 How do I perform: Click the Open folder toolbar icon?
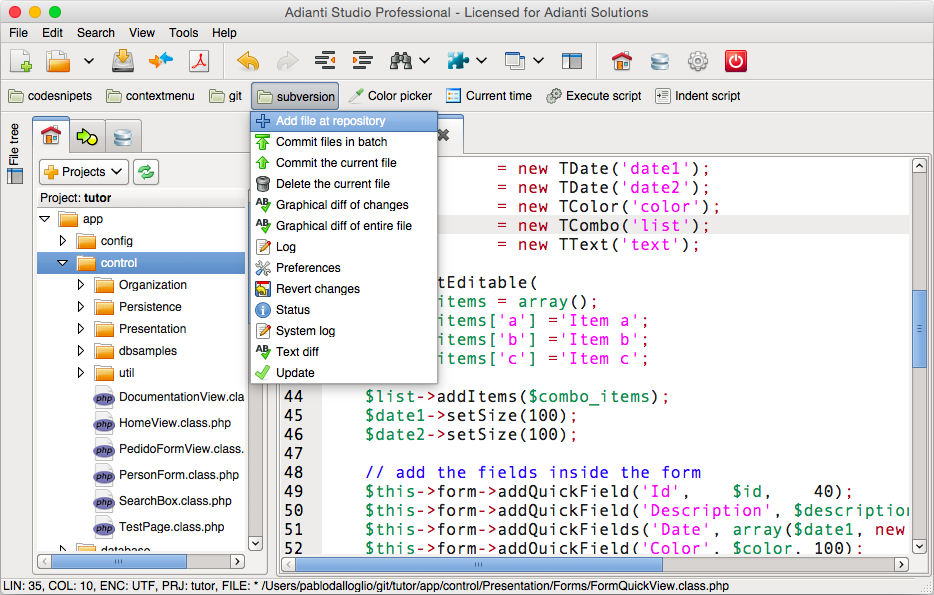[x=58, y=61]
